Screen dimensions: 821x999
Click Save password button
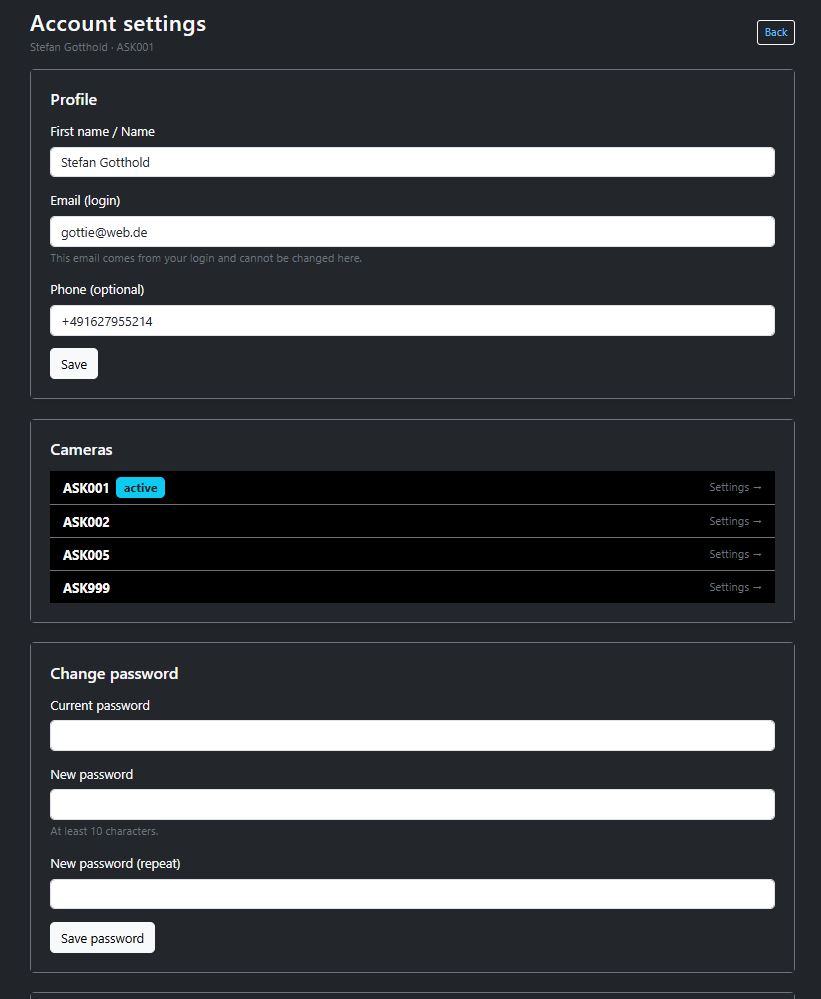[x=102, y=937]
